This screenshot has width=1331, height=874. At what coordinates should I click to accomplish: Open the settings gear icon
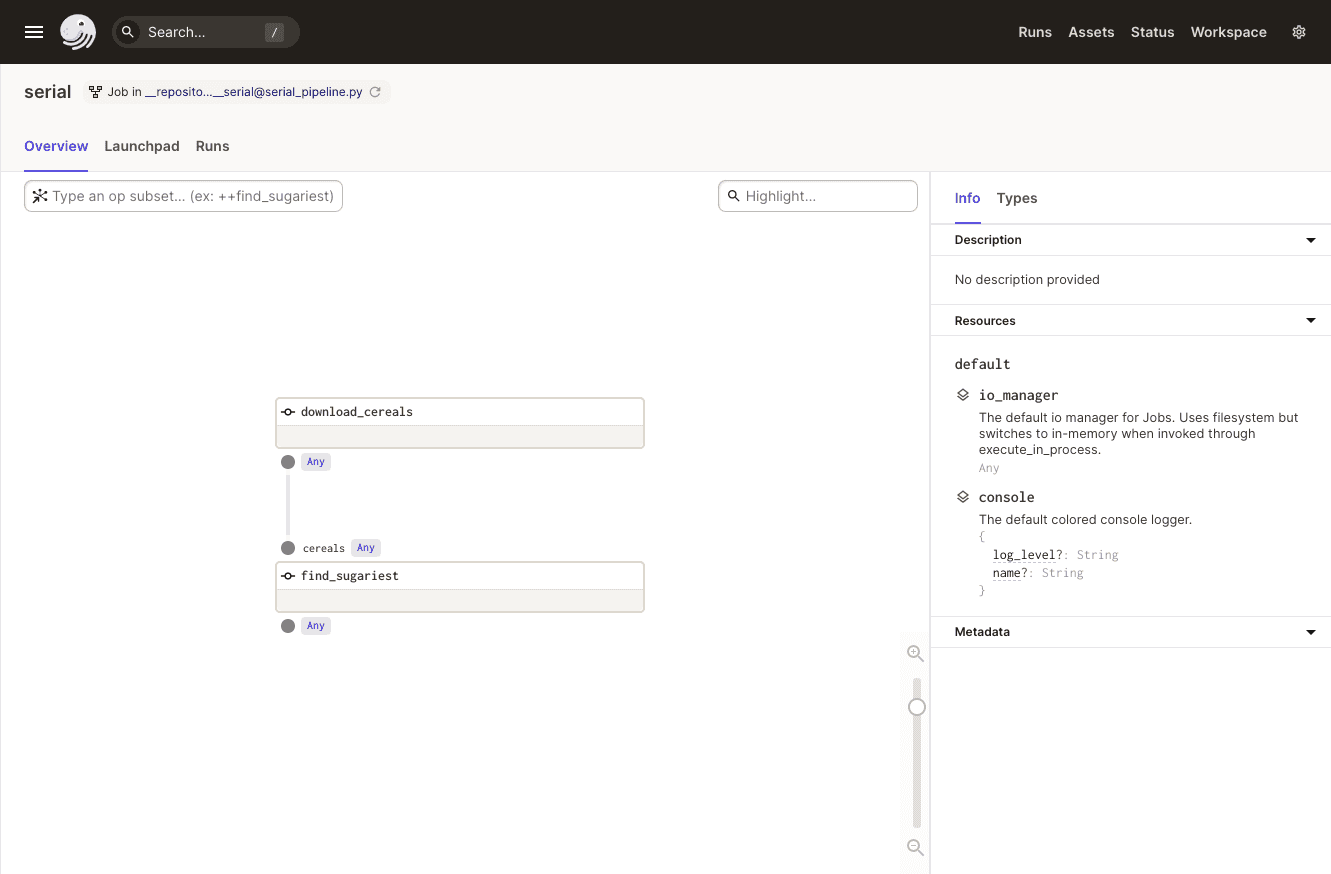tap(1299, 32)
